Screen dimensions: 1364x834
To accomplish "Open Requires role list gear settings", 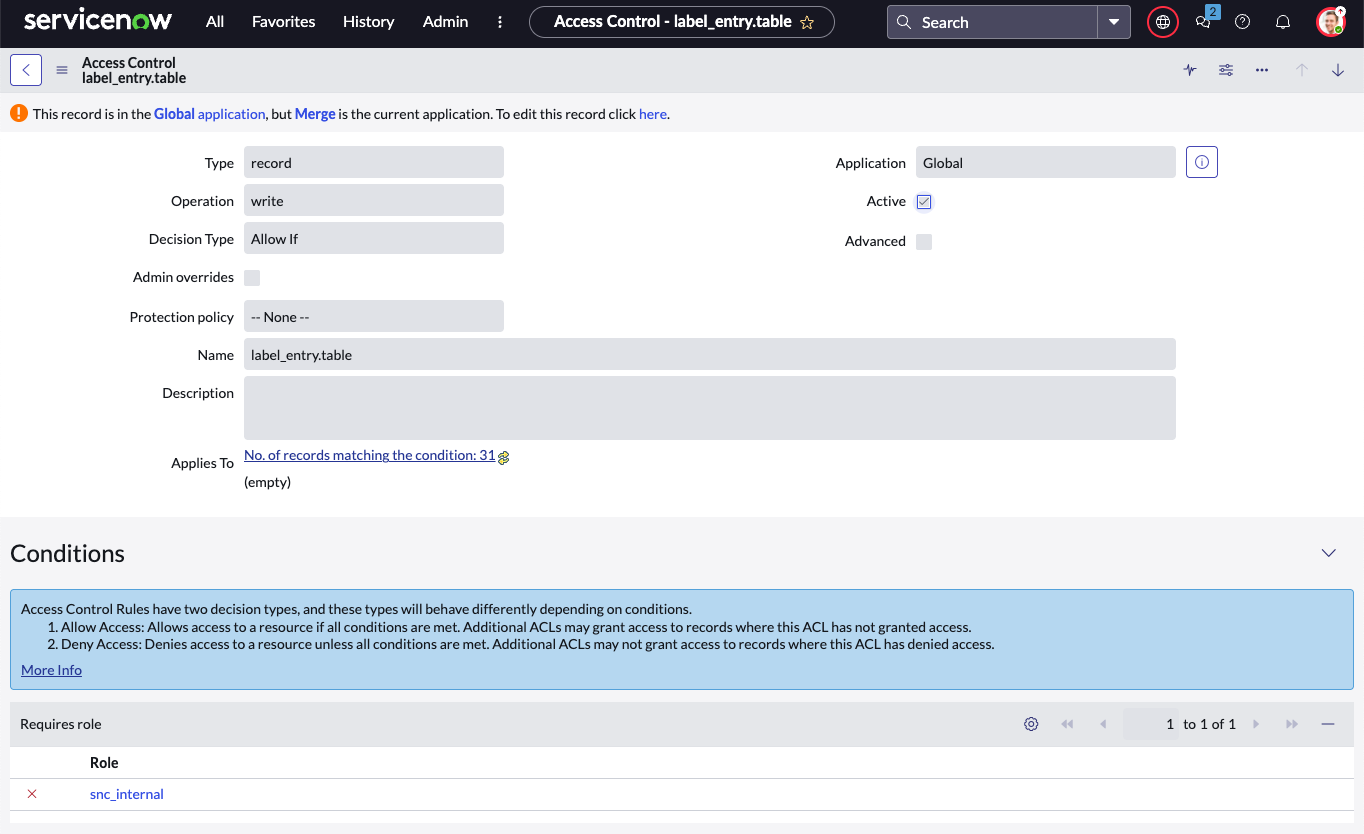I will pyautogui.click(x=1031, y=724).
